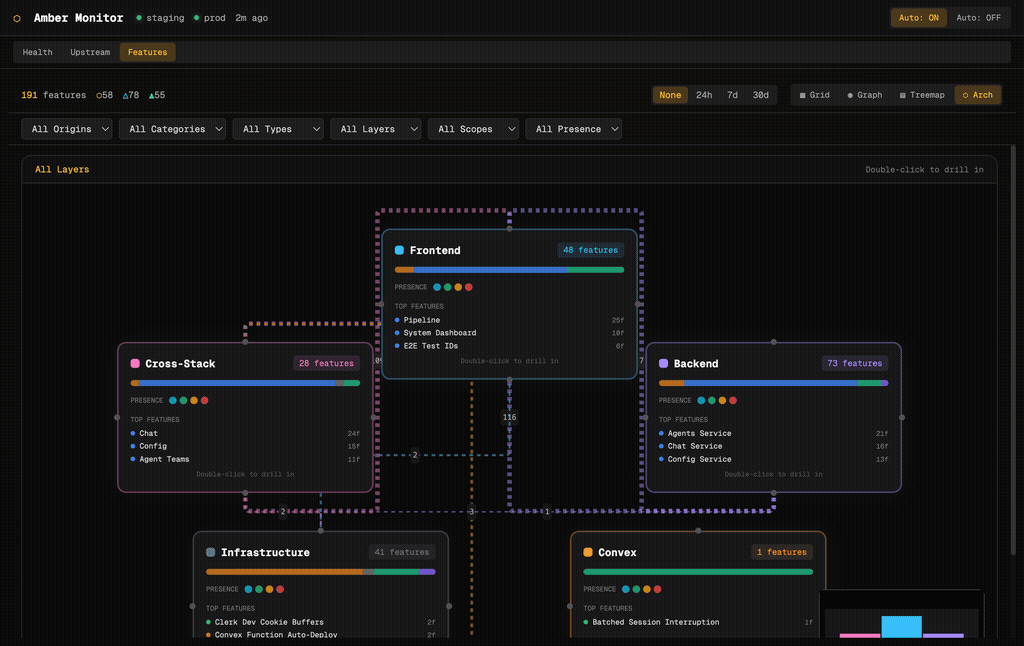
Task: Click the red presence dot in Convex card
Action: click(x=658, y=589)
